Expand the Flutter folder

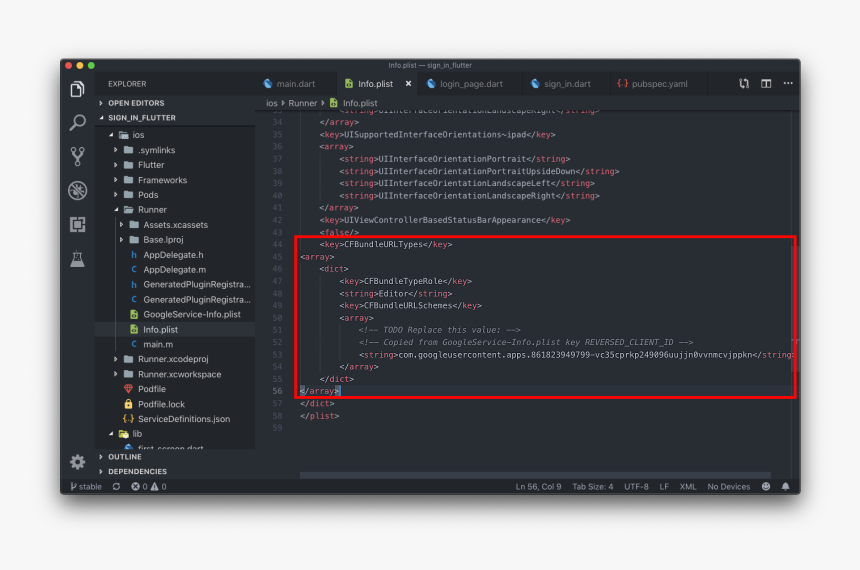[x=176, y=165]
